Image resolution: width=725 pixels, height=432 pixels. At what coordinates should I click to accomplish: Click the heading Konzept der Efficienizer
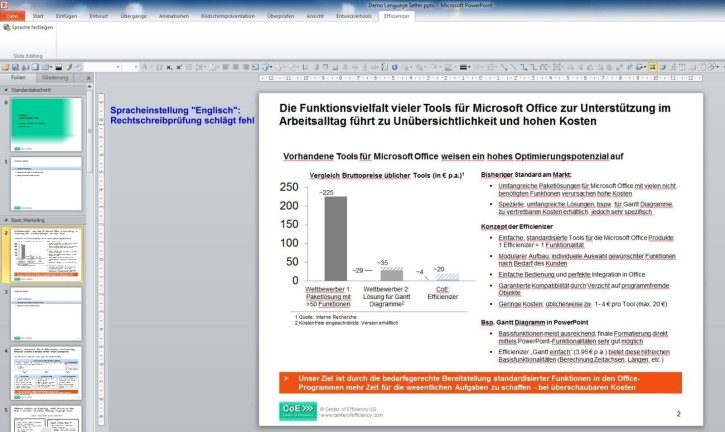[x=516, y=227]
